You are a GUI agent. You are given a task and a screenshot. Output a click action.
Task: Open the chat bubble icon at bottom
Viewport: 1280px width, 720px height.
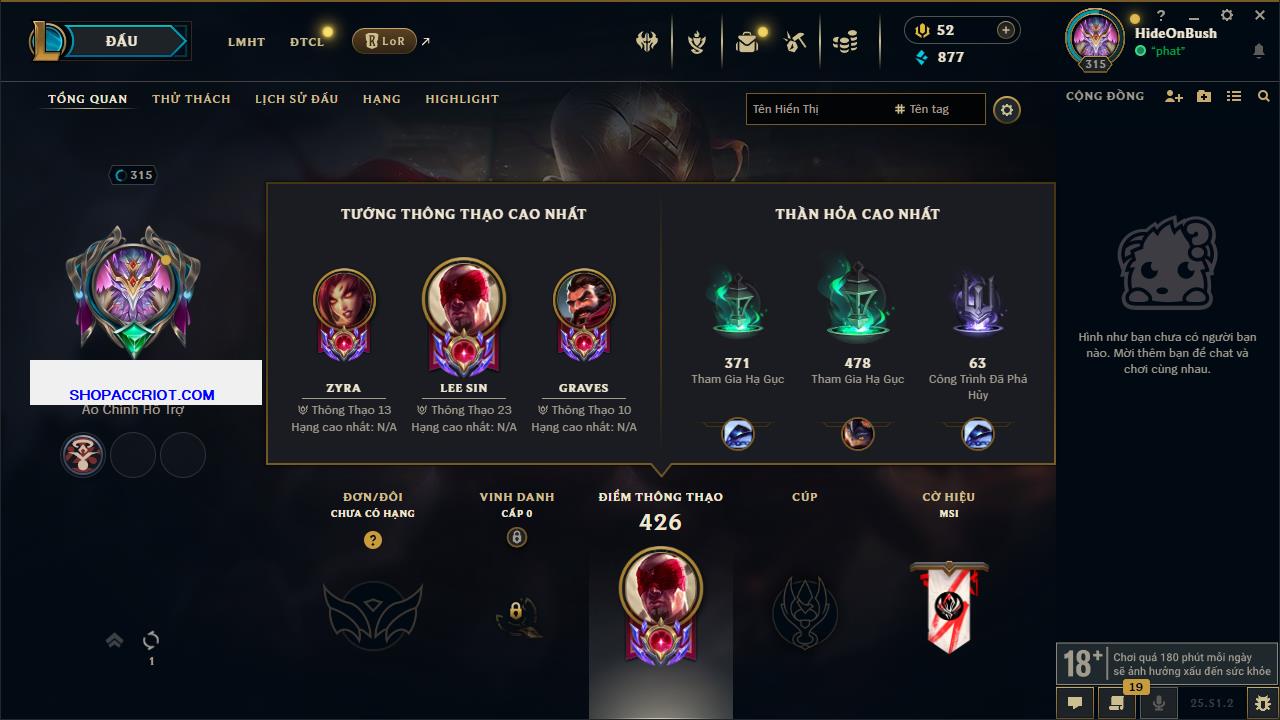point(1075,703)
